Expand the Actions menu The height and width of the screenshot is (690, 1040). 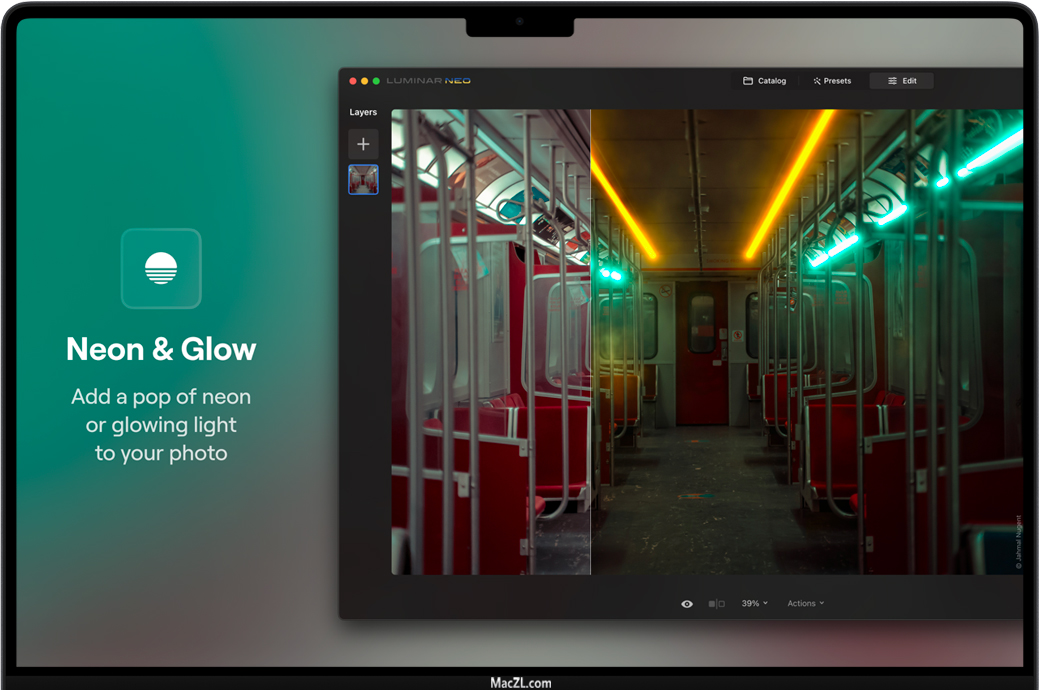[x=805, y=604]
